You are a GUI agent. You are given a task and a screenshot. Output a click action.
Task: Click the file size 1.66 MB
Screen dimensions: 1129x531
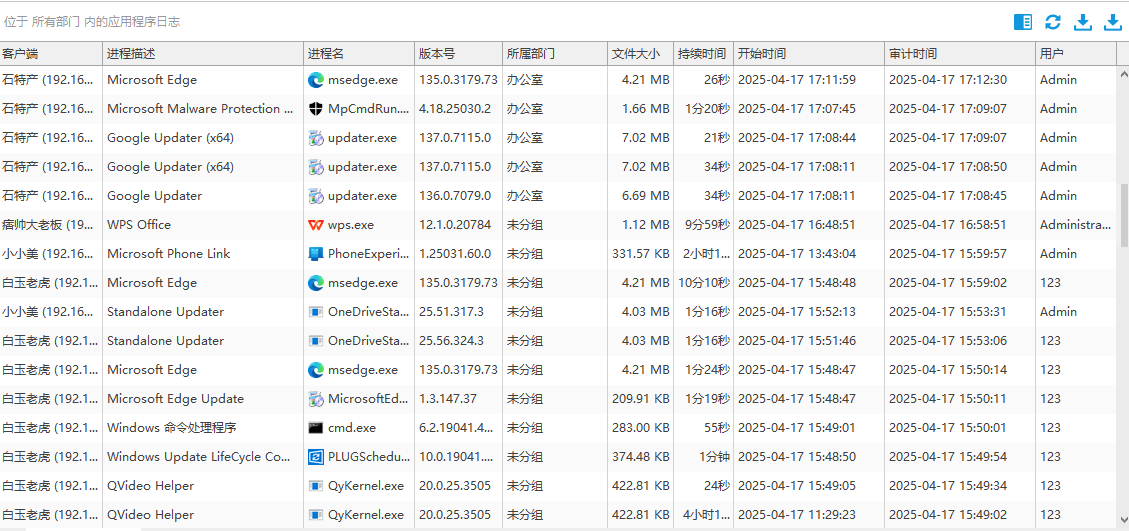click(646, 109)
